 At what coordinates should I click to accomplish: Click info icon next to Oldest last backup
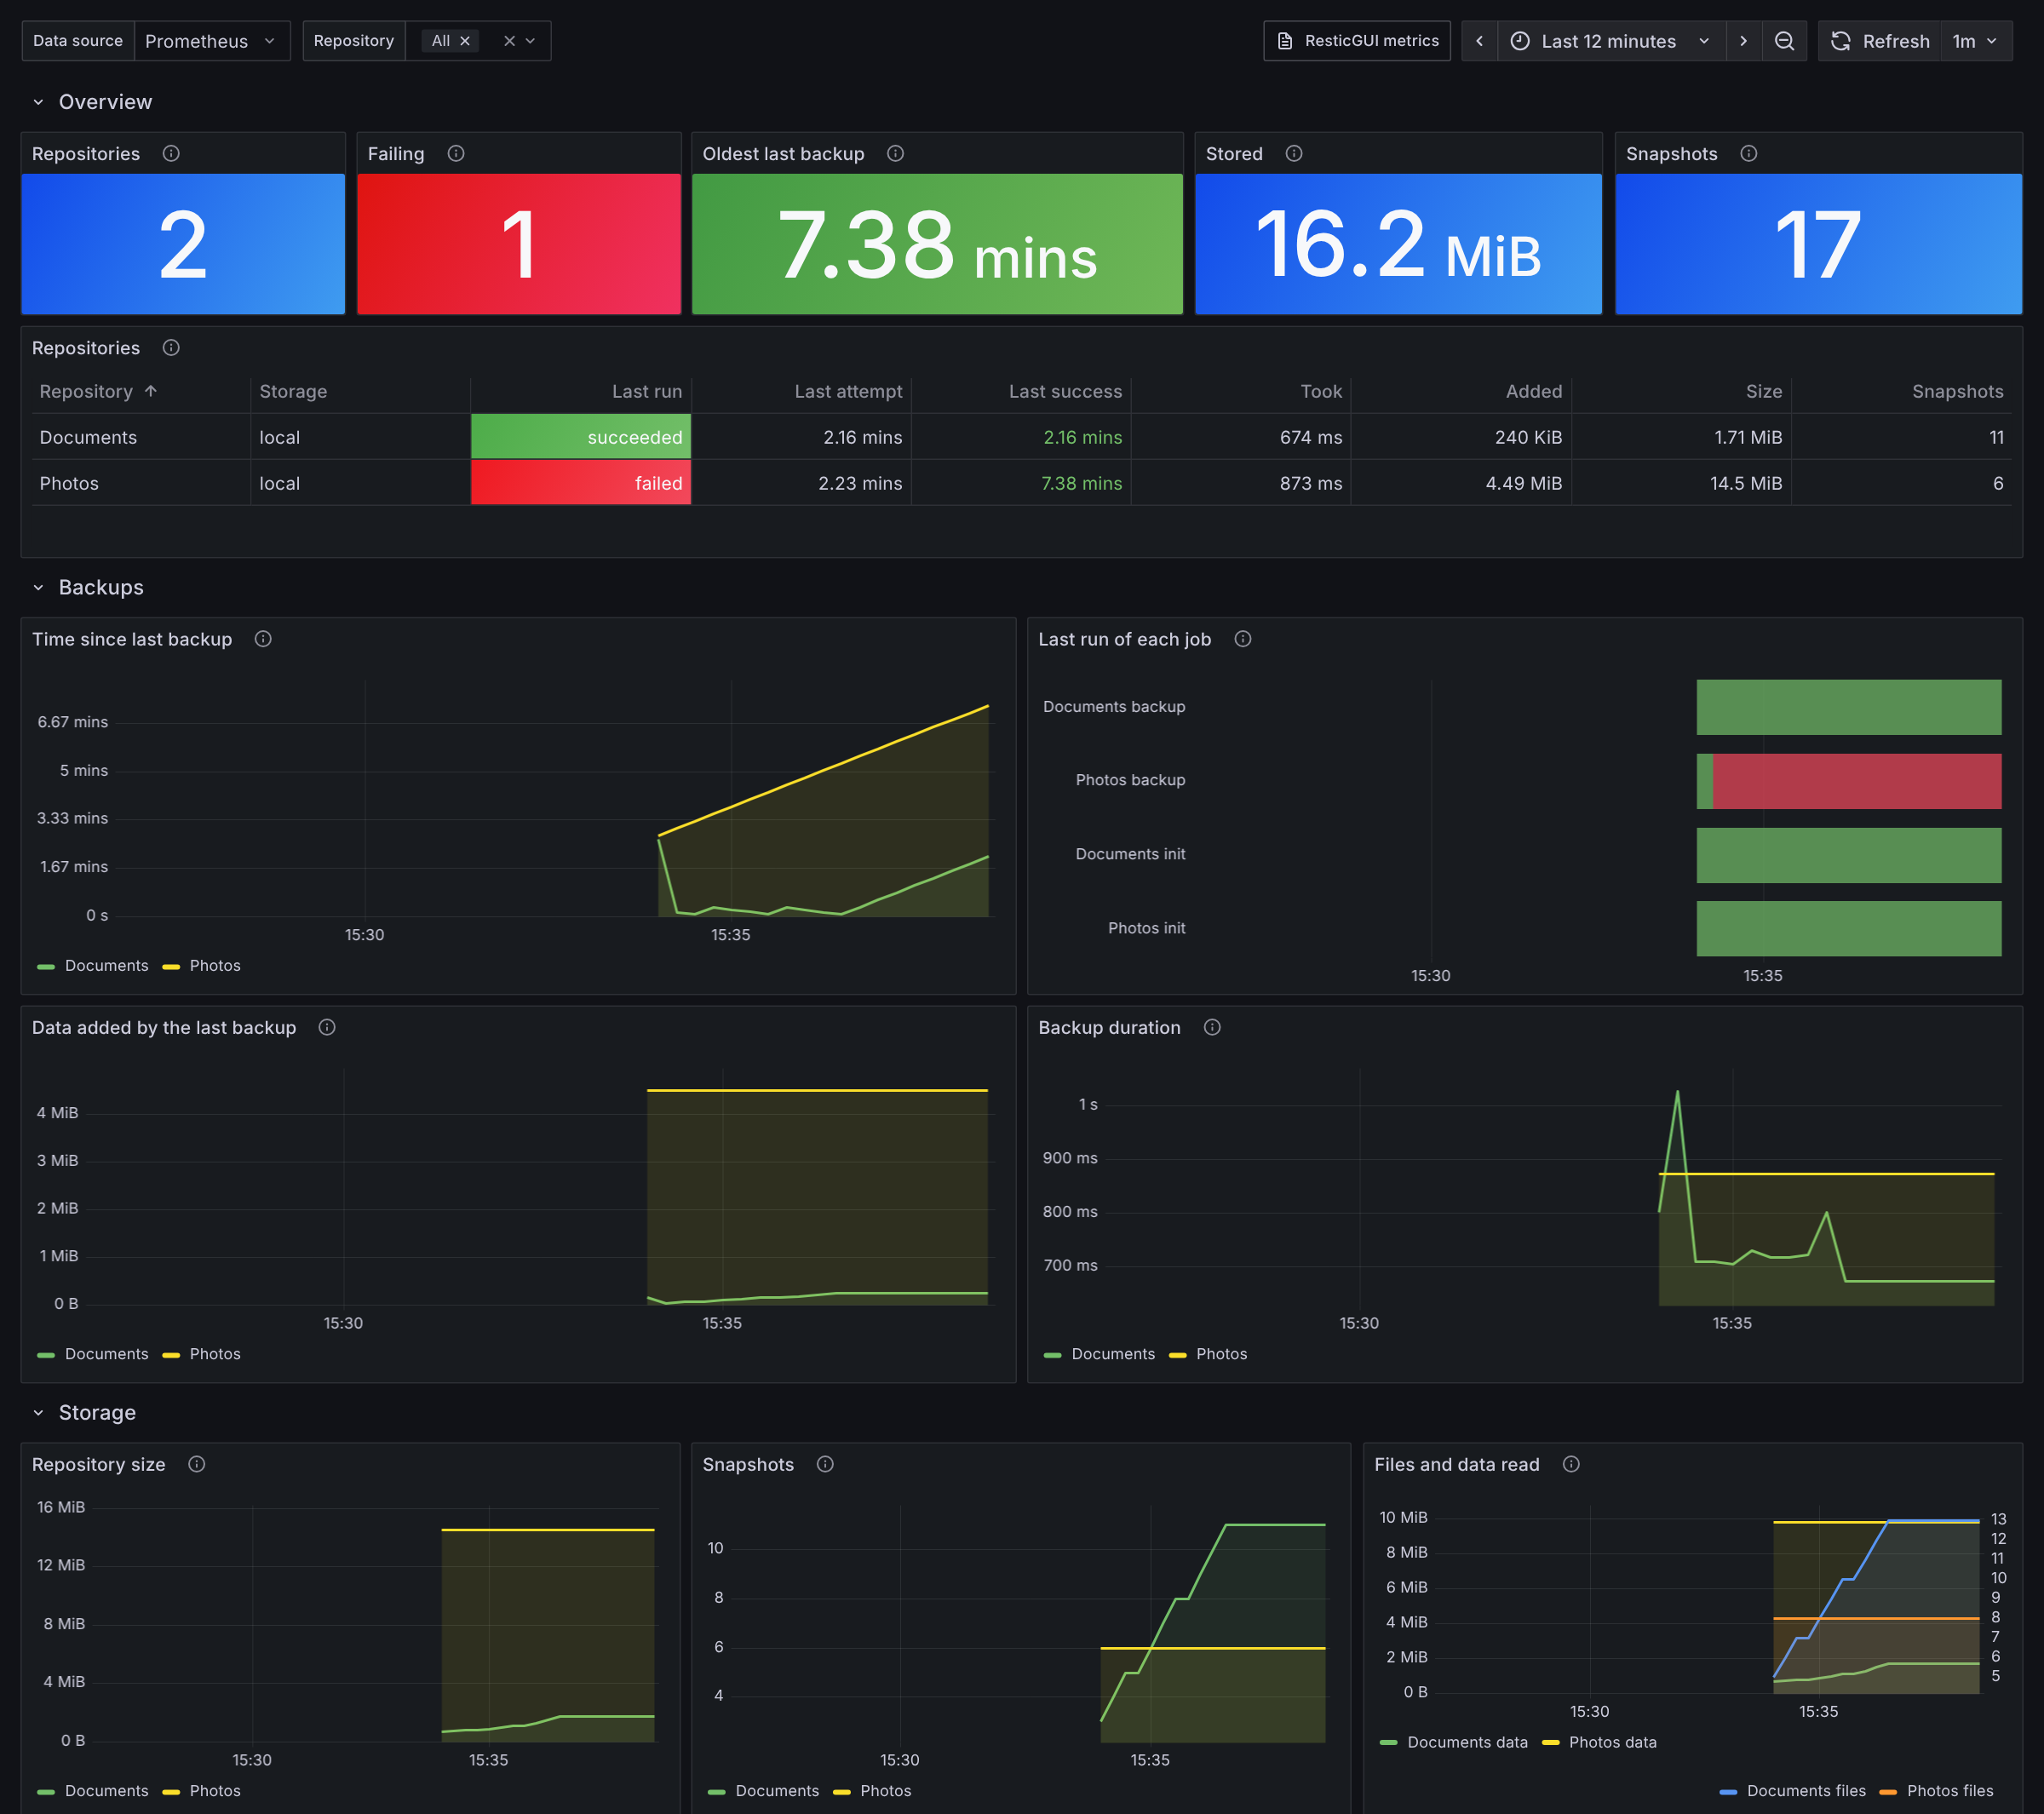[895, 153]
